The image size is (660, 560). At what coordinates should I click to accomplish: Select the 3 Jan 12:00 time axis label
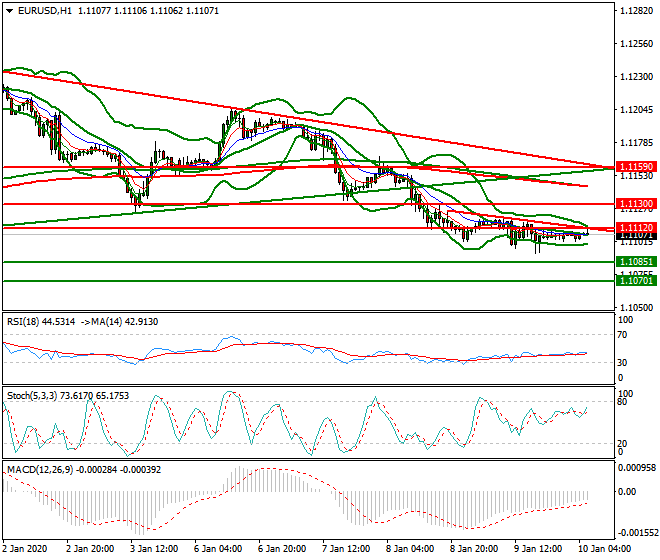tap(154, 549)
